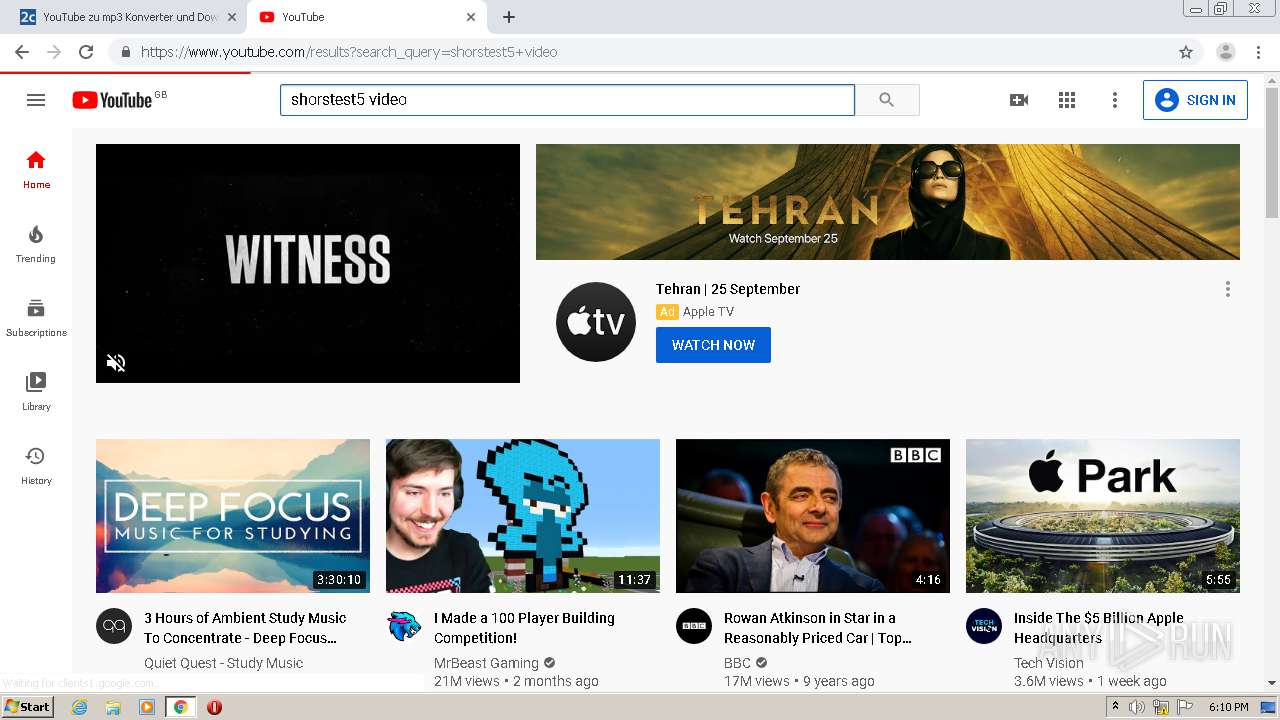The image size is (1280, 720).
Task: Open the Deep Focus study music thumbnail
Action: (x=233, y=516)
